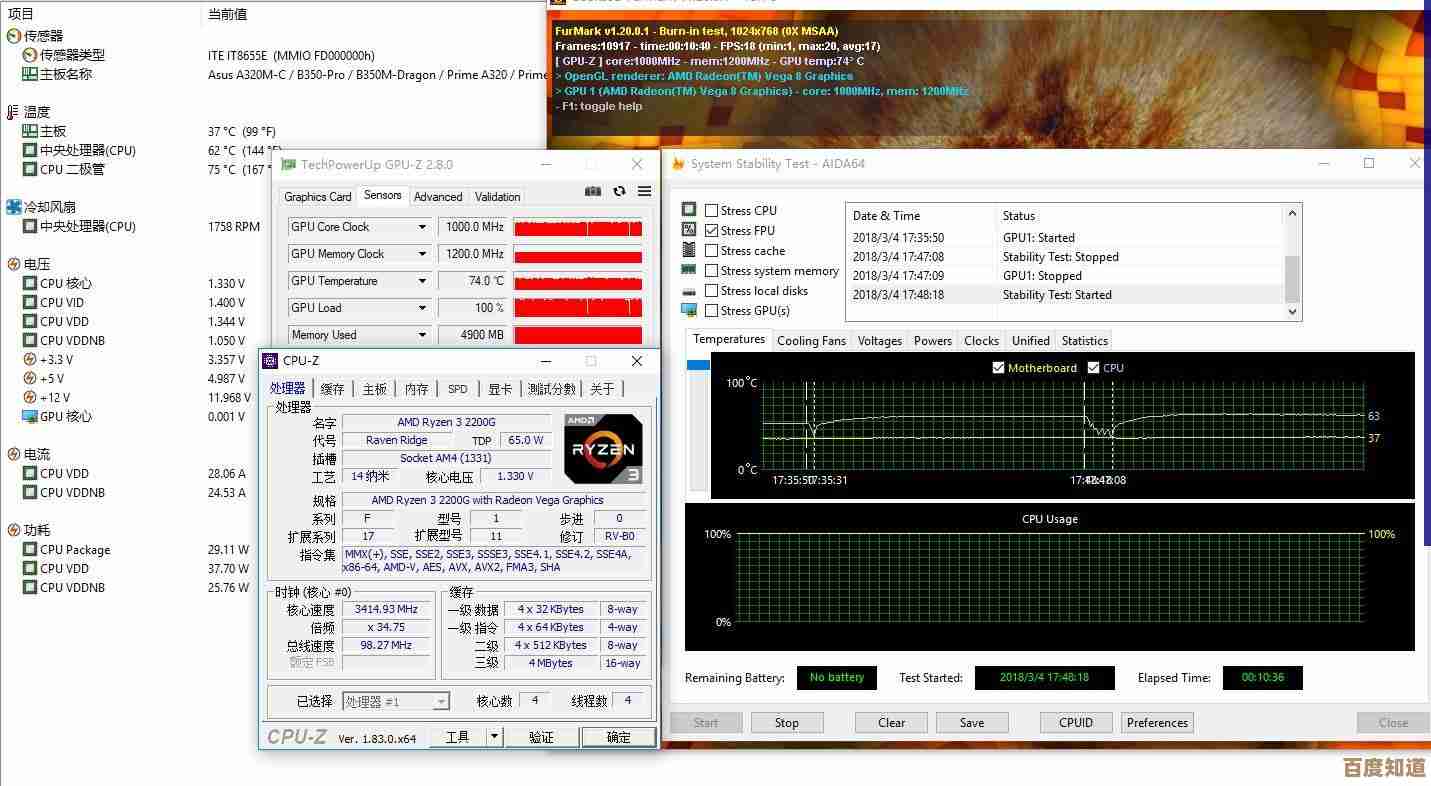1431x786 pixels.
Task: Click the AIDA64 flame icon in title bar
Action: [677, 164]
